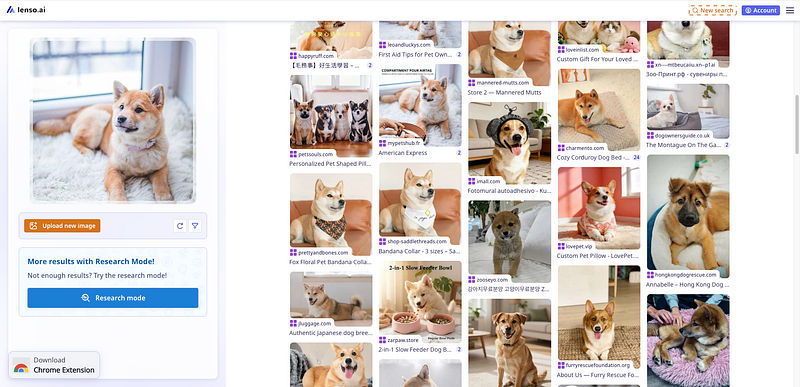Screen dimensions: 800x387
Task: Click the dog on pink bed thumbnail
Action: tap(688, 341)
